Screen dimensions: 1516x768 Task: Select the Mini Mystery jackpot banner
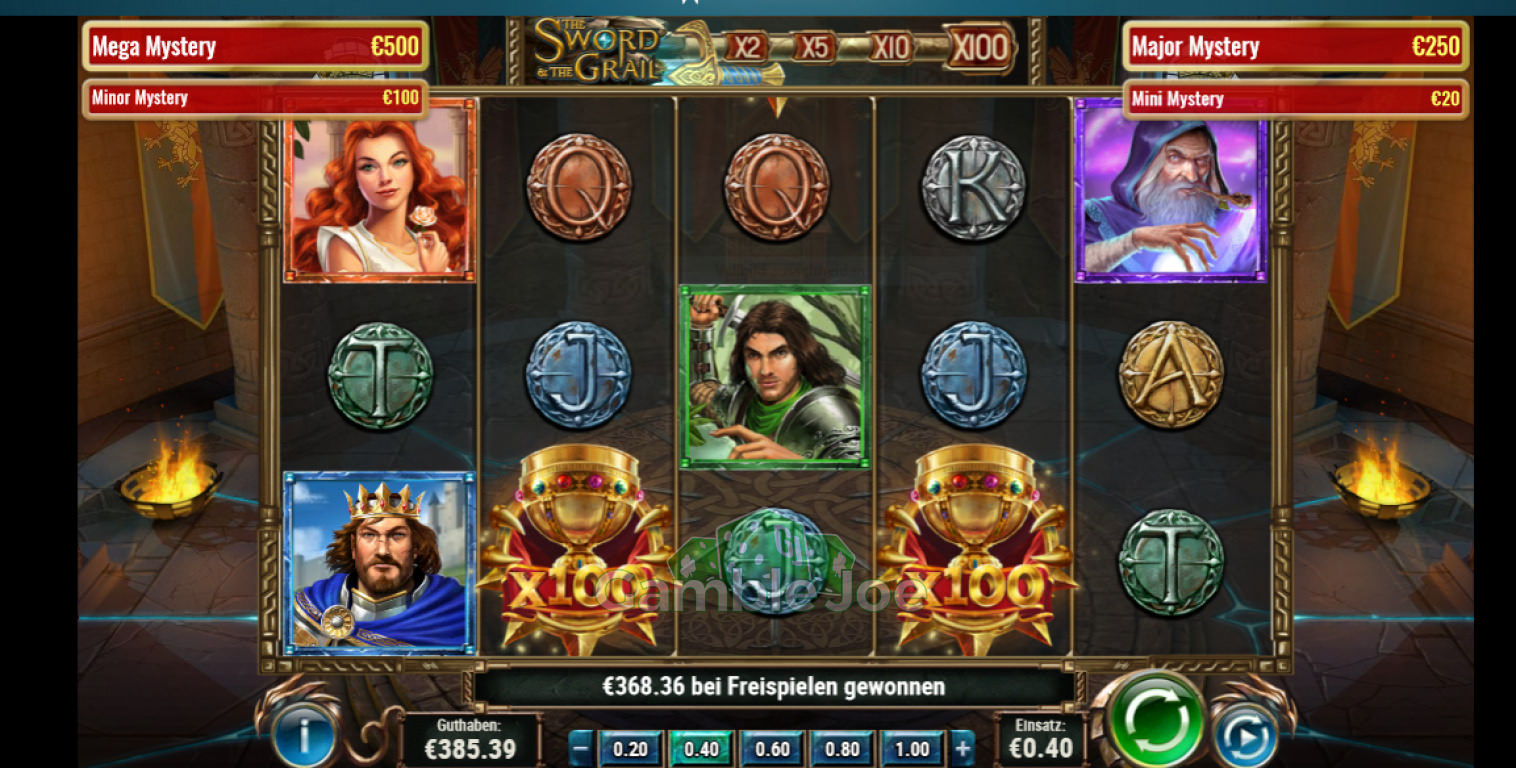click(1296, 98)
